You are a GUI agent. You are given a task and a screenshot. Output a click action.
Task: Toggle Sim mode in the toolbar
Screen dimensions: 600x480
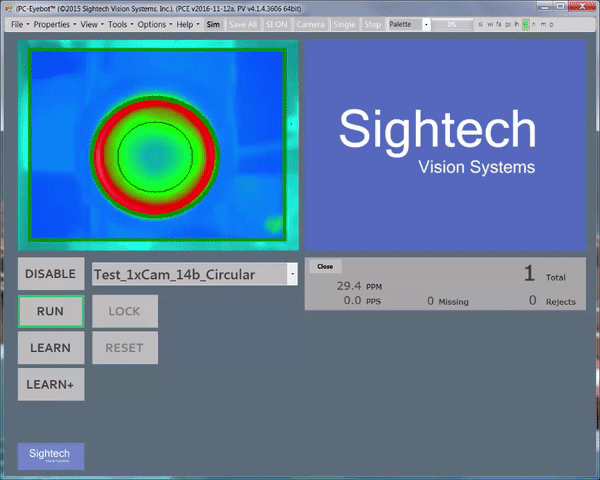tap(213, 24)
